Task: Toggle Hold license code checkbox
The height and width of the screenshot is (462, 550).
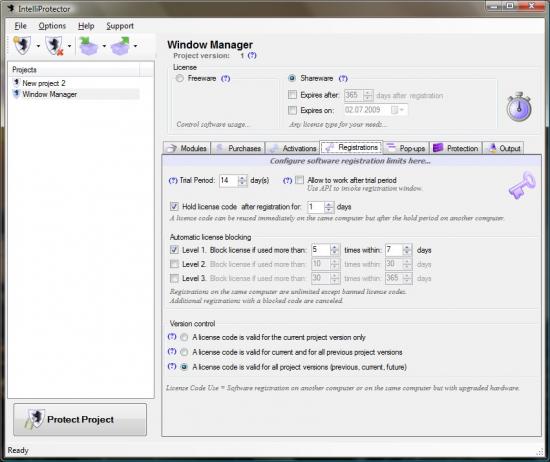Action: click(x=174, y=206)
